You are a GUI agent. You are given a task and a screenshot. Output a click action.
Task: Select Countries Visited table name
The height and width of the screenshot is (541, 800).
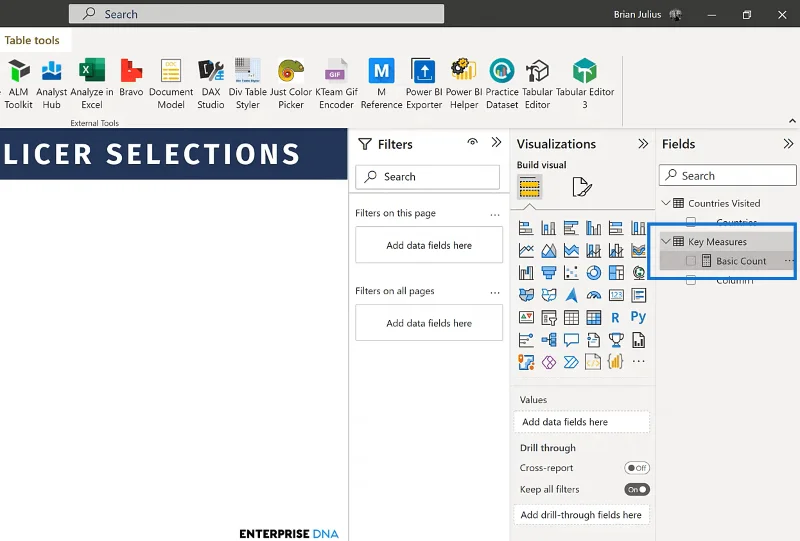724,203
